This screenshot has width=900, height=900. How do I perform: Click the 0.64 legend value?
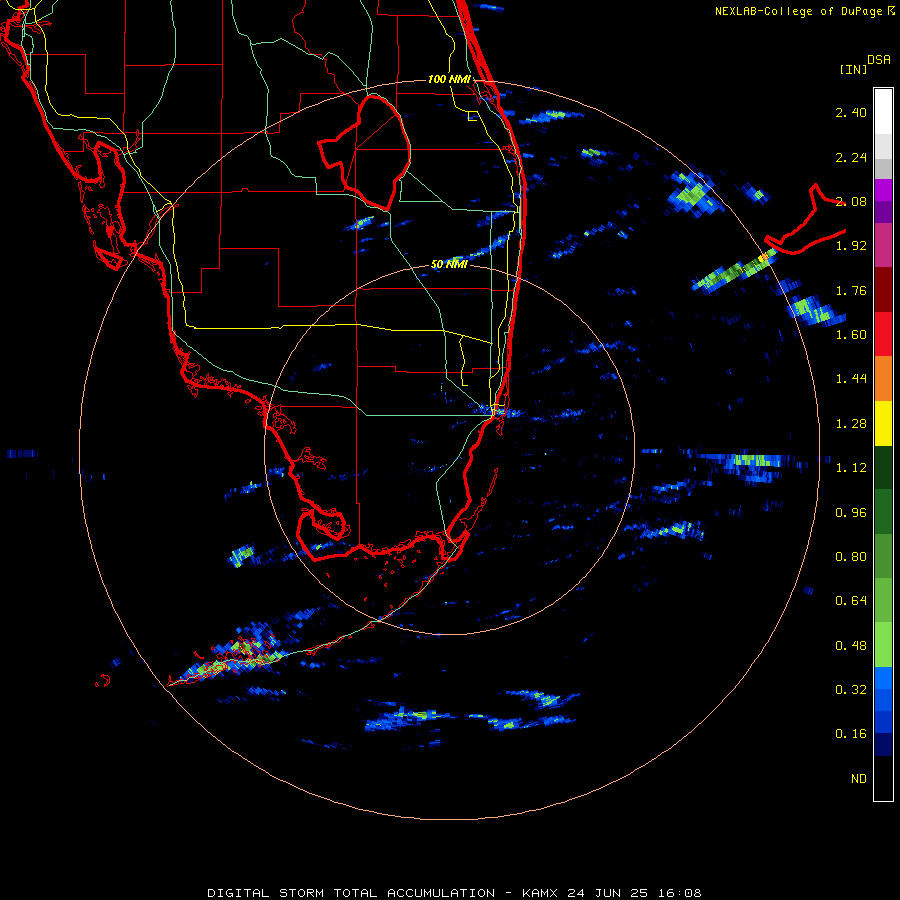(x=851, y=601)
